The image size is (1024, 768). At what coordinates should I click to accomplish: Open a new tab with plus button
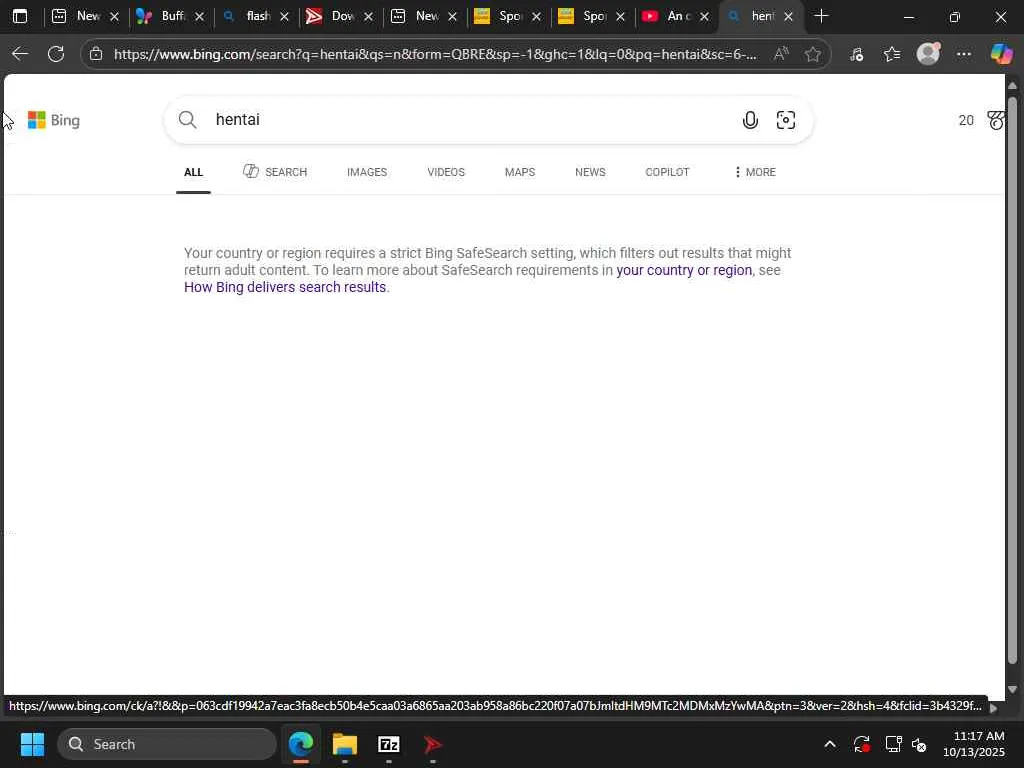click(822, 16)
